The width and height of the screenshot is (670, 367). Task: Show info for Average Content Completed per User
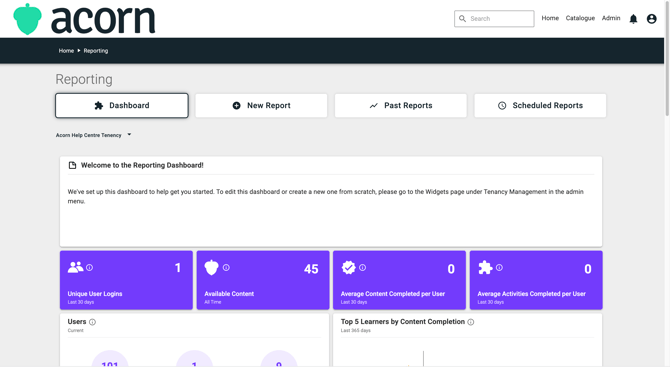(362, 267)
